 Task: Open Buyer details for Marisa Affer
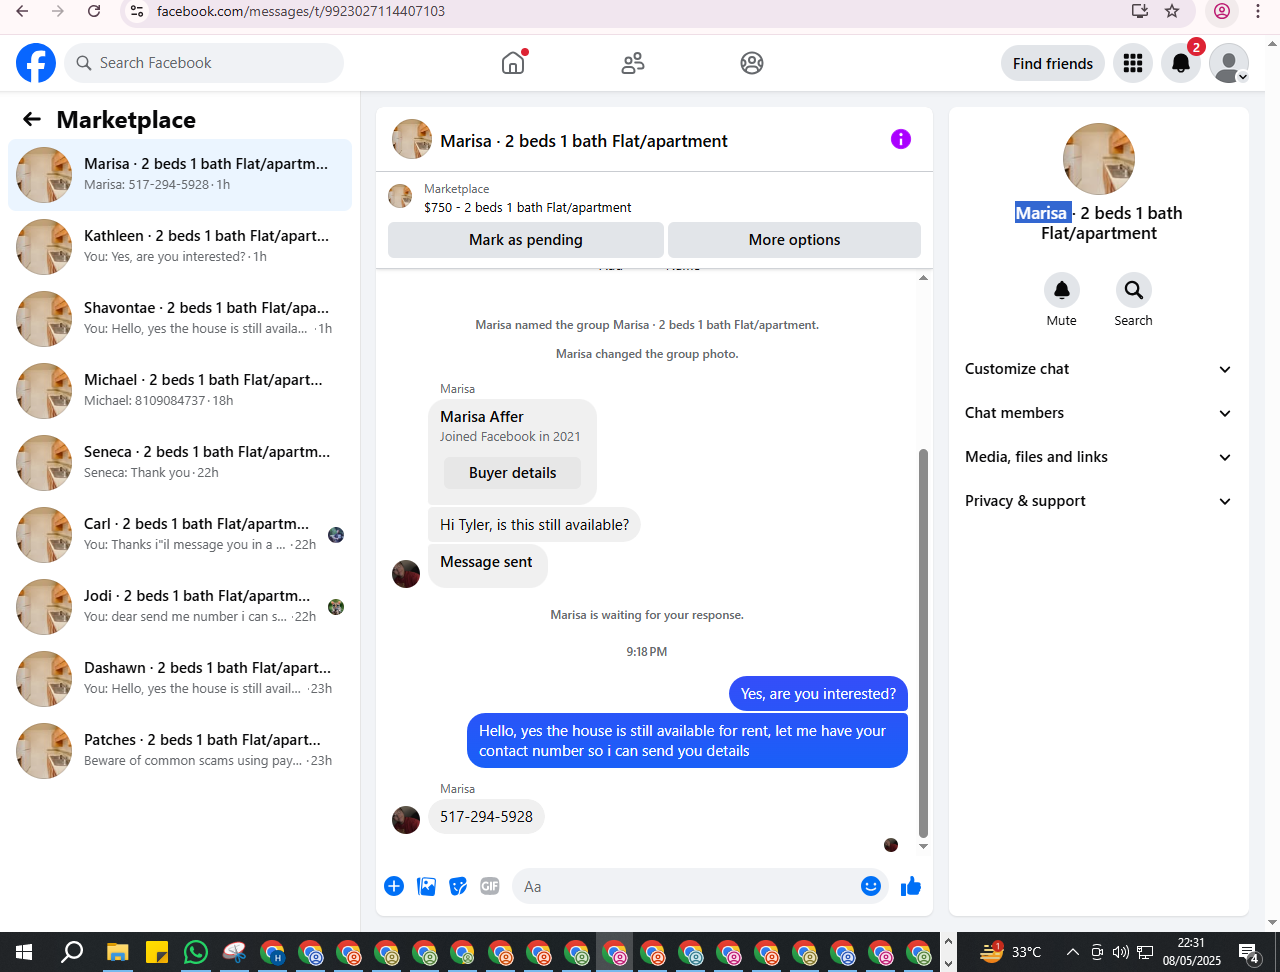[x=513, y=473]
